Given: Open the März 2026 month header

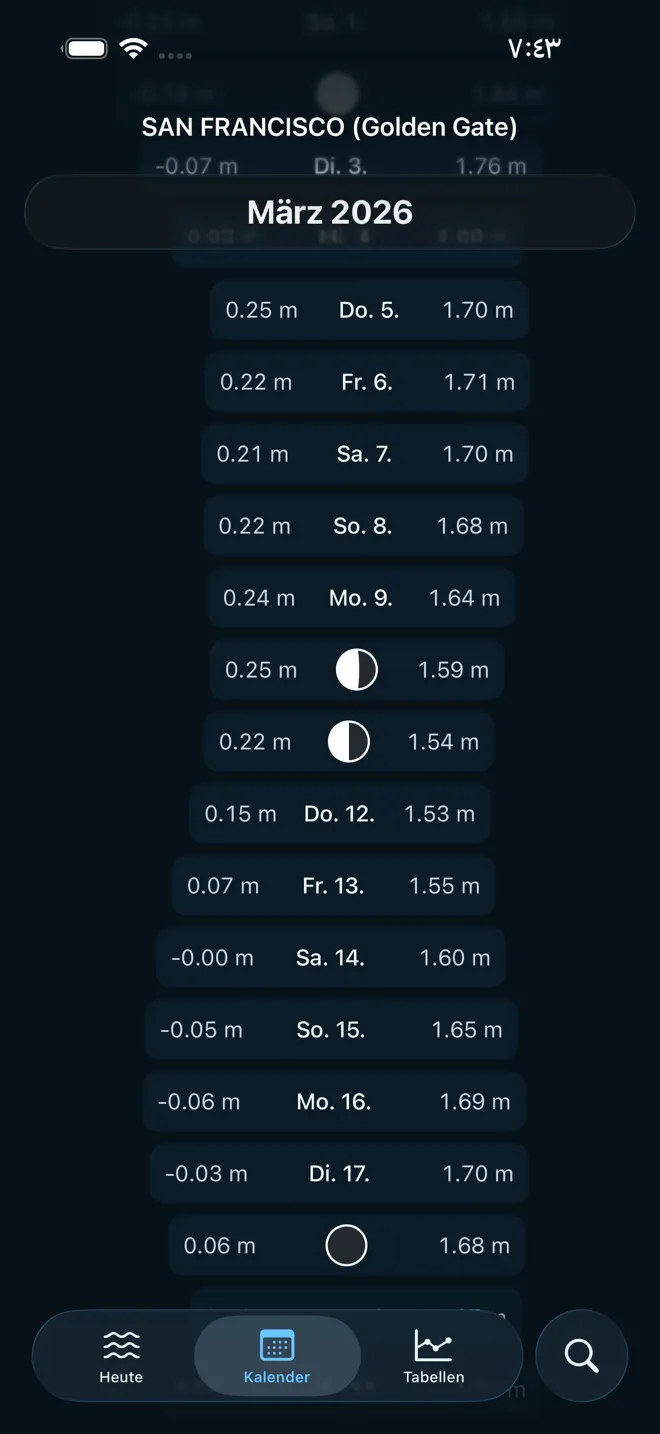Looking at the screenshot, I should [x=330, y=212].
